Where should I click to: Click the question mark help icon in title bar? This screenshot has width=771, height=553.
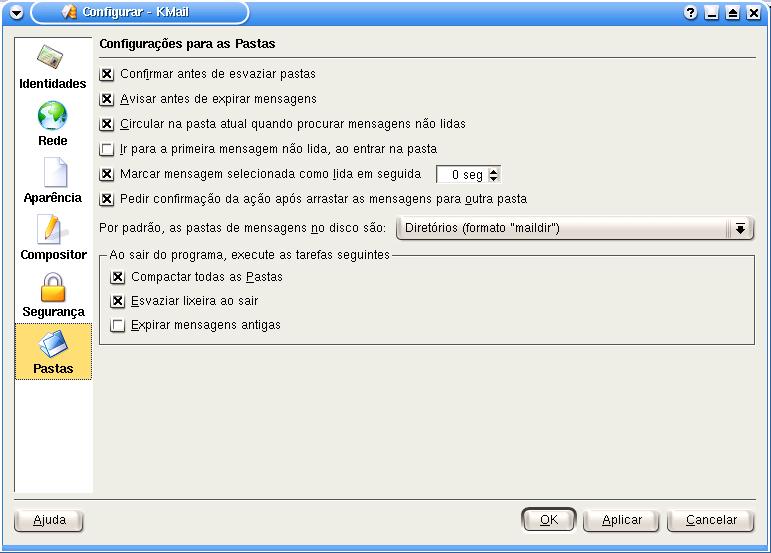(x=690, y=12)
